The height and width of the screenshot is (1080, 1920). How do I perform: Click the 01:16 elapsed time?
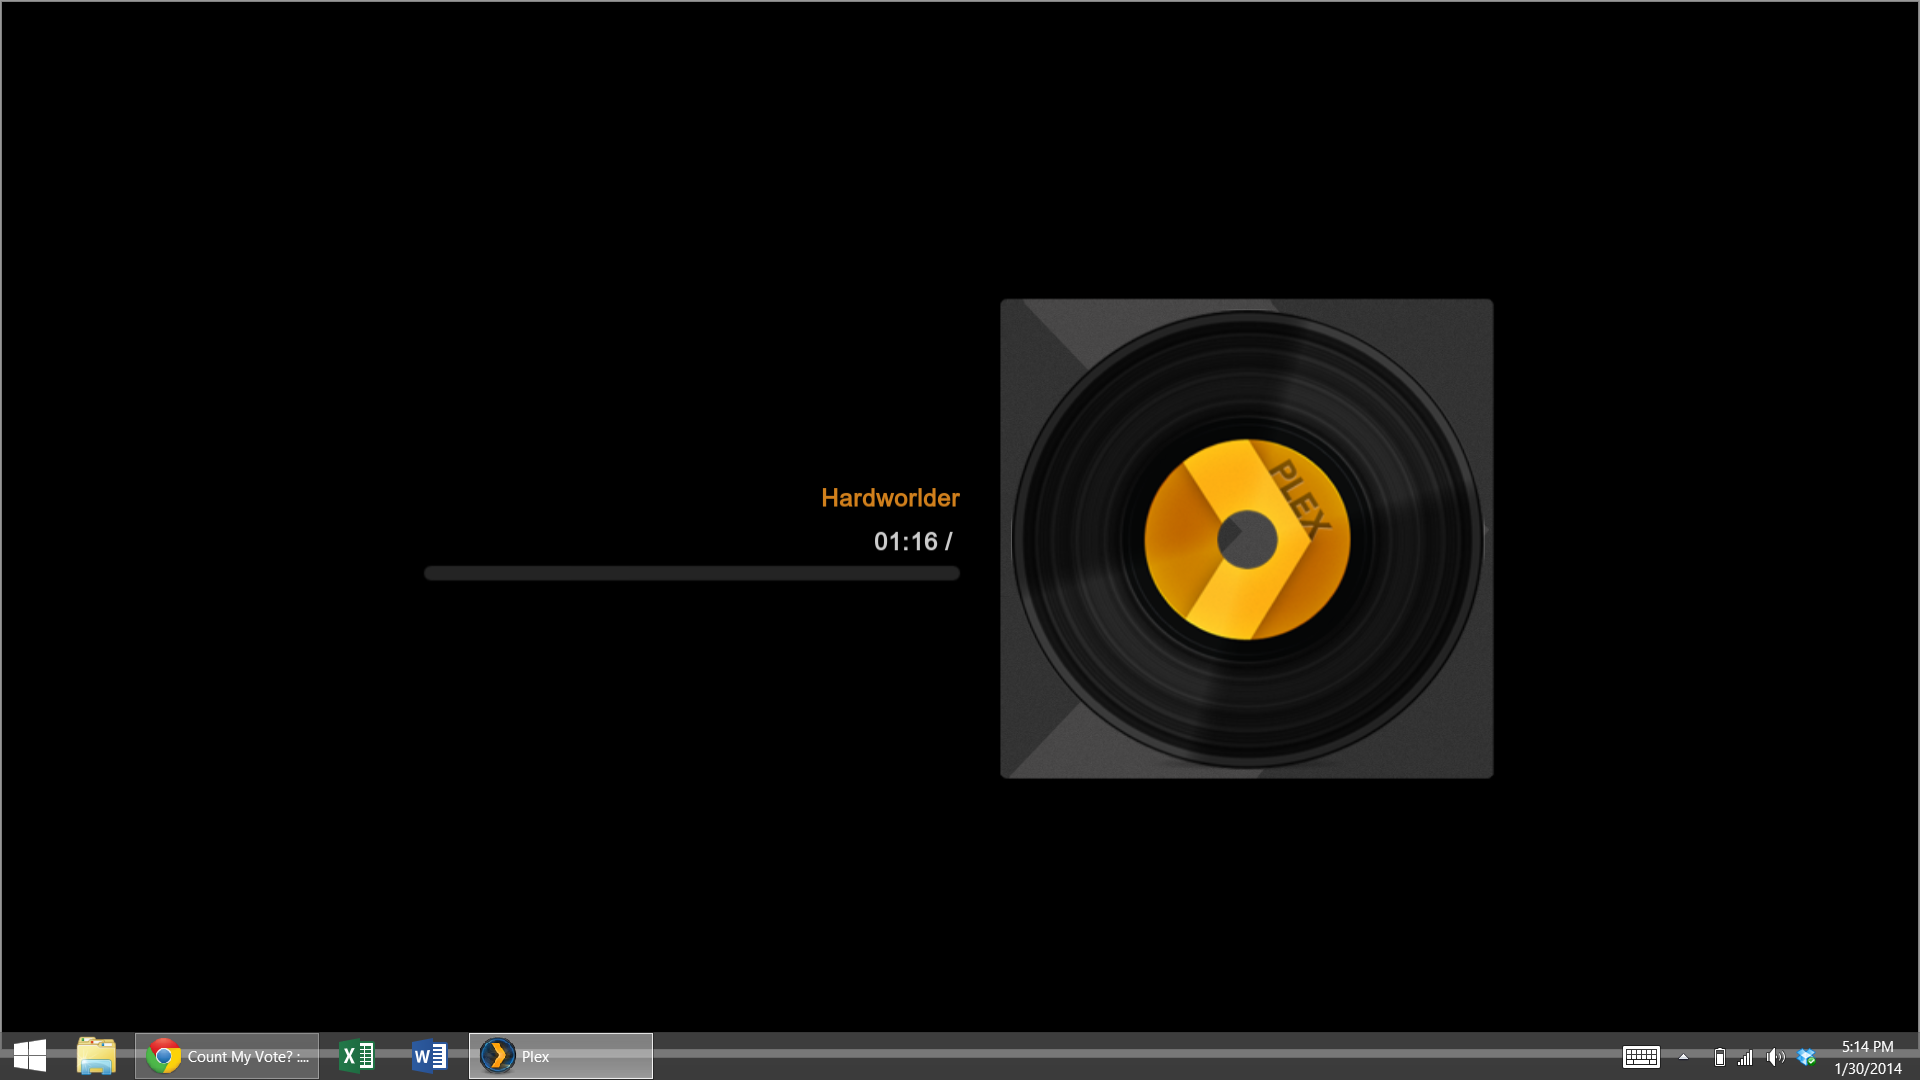click(906, 542)
